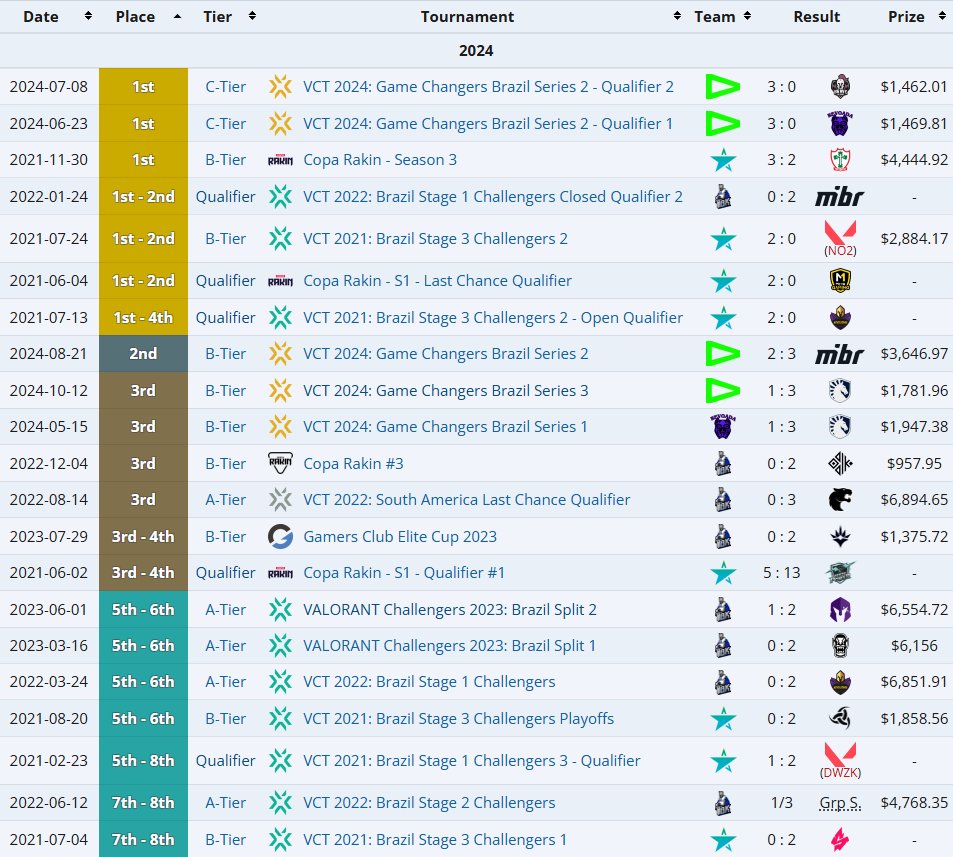Screen dimensions: 953x857
Task: Sort table by Prize column arrows
Action: click(x=942, y=16)
